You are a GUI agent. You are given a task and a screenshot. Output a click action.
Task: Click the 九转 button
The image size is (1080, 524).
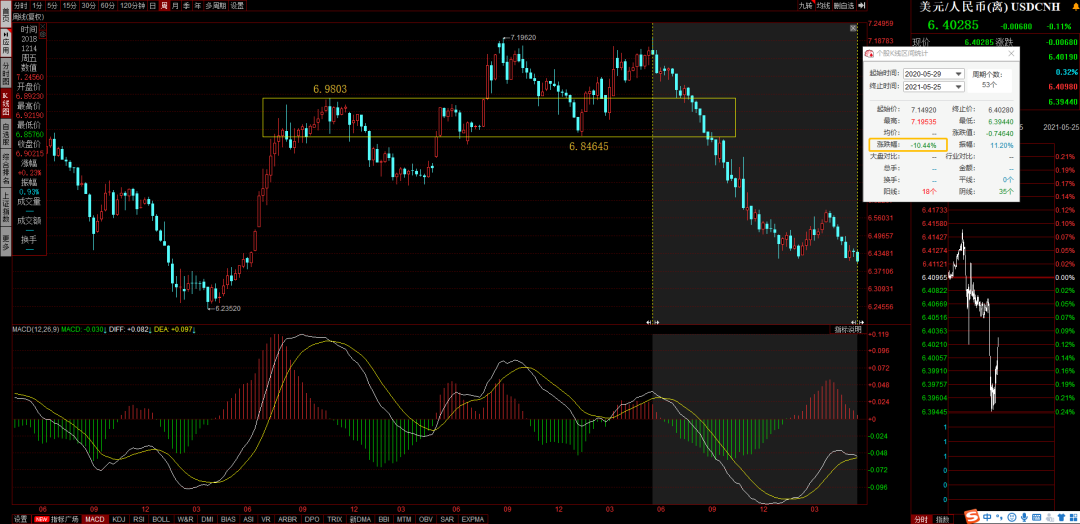click(x=806, y=6)
